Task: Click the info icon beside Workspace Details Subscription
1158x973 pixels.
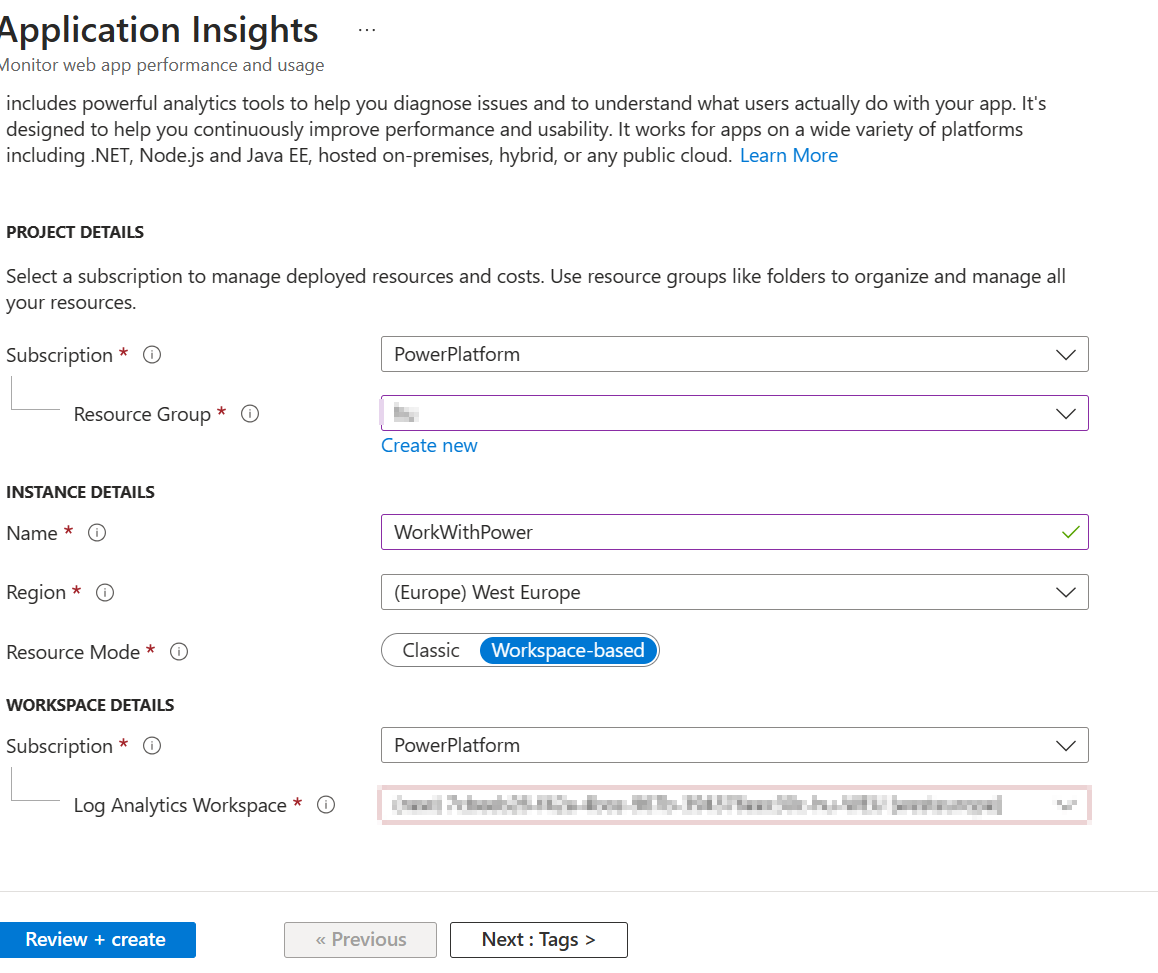Action: (151, 745)
